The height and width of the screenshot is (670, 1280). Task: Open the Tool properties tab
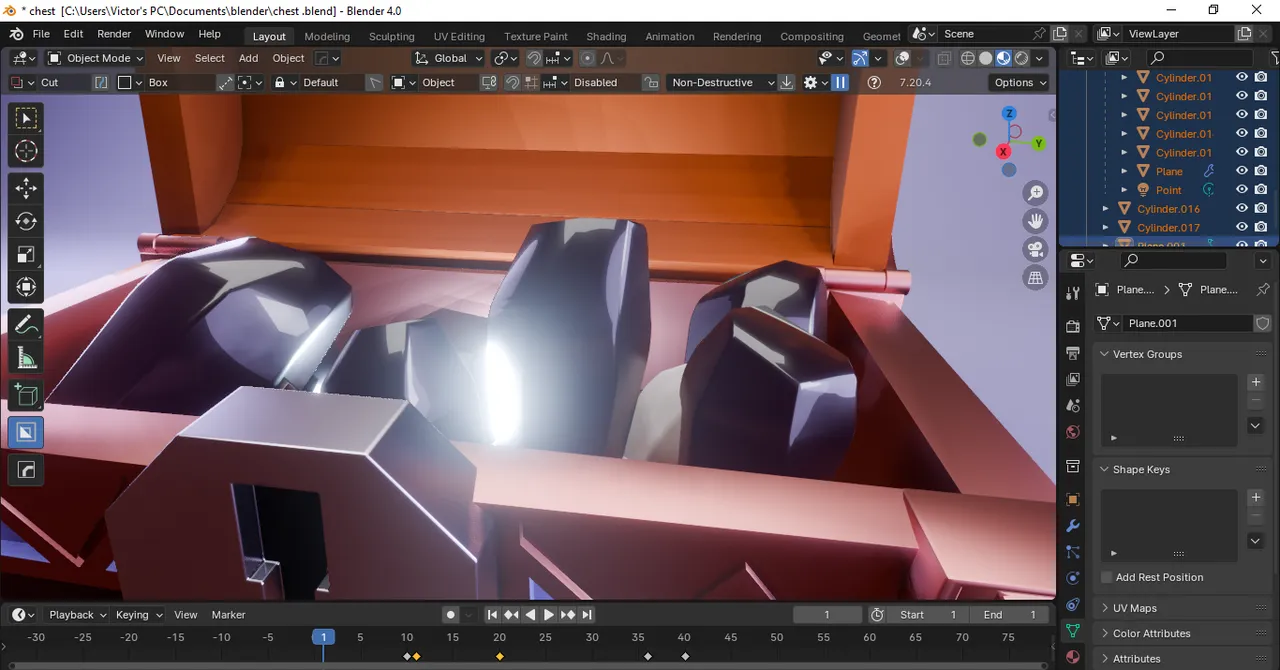pyautogui.click(x=1073, y=293)
